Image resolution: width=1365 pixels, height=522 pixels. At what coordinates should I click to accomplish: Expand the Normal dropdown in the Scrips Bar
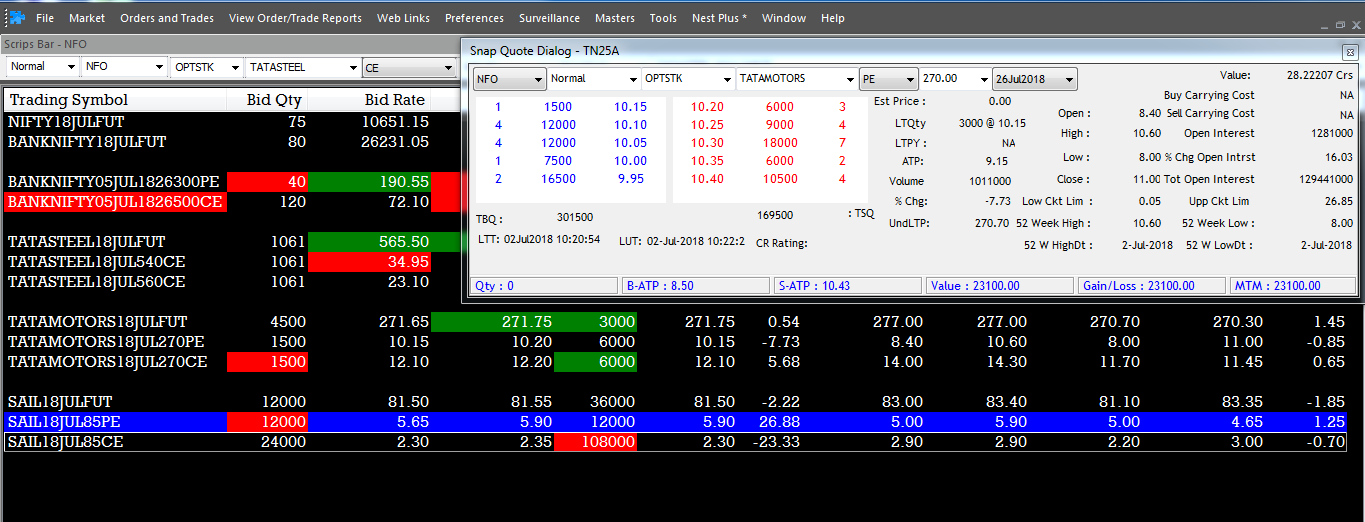70,67
